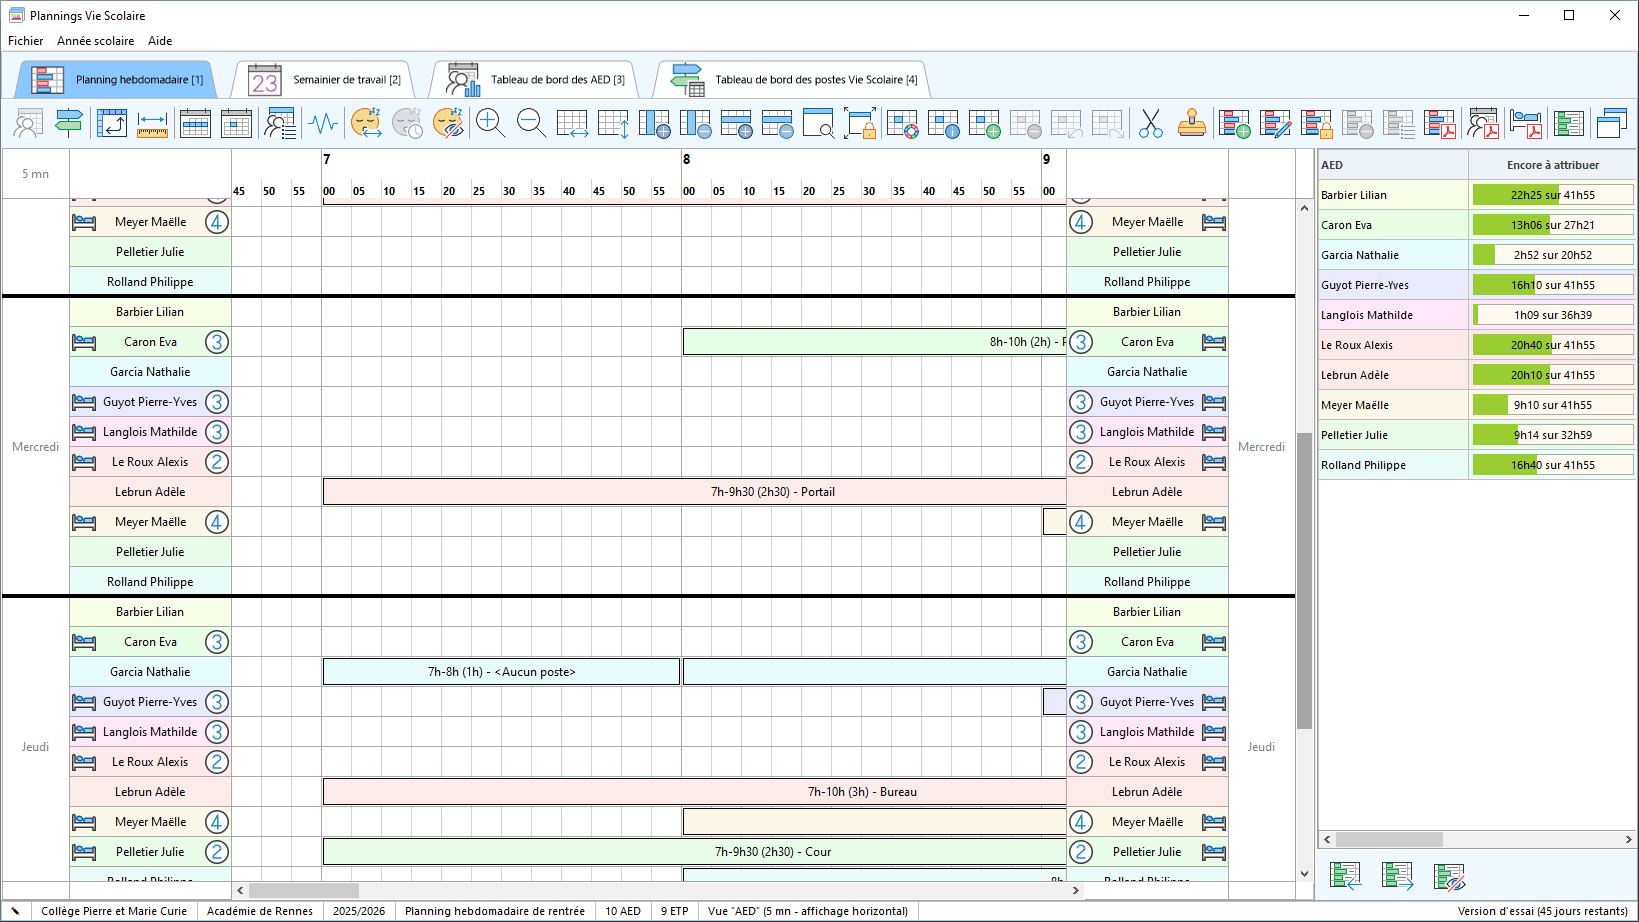Open the Année scolaire menu

(95, 41)
